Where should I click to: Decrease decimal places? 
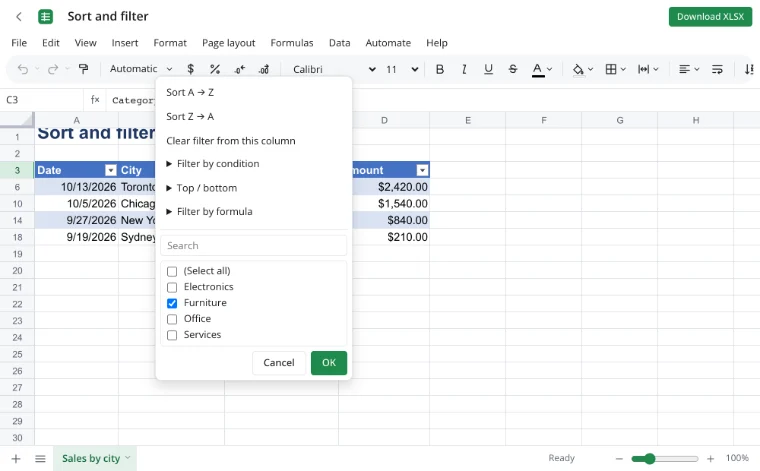point(239,69)
